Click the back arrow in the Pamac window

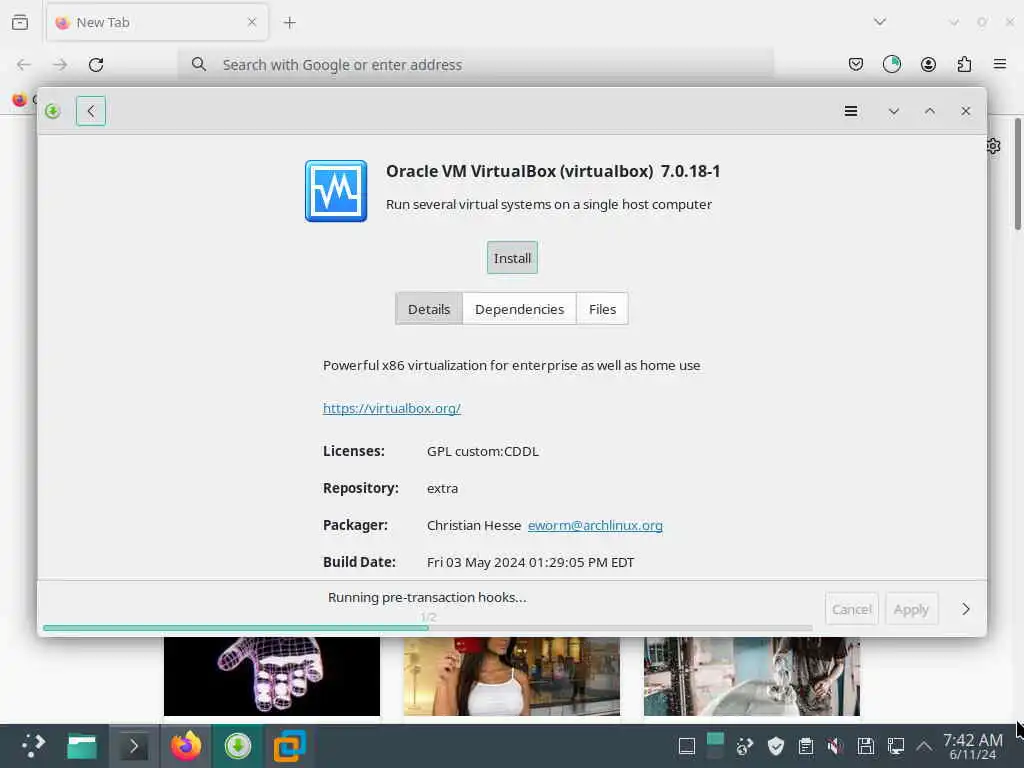[91, 111]
